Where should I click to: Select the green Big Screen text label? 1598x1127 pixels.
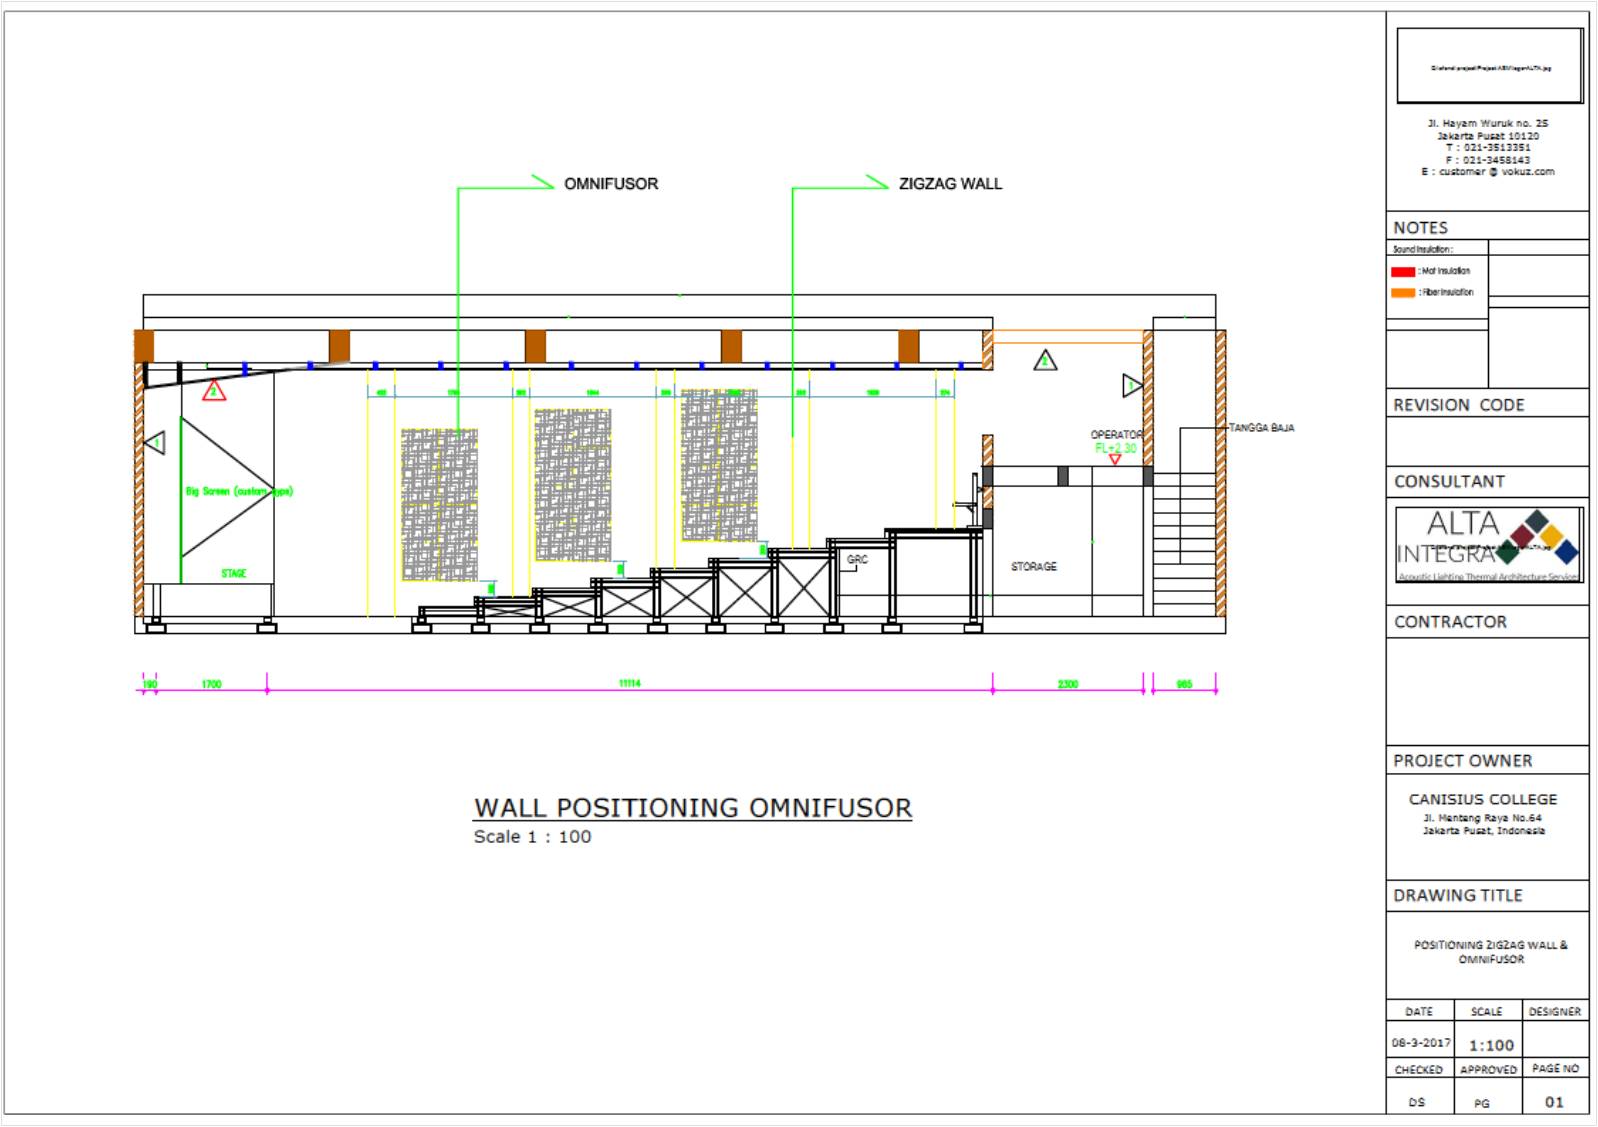pyautogui.click(x=239, y=491)
